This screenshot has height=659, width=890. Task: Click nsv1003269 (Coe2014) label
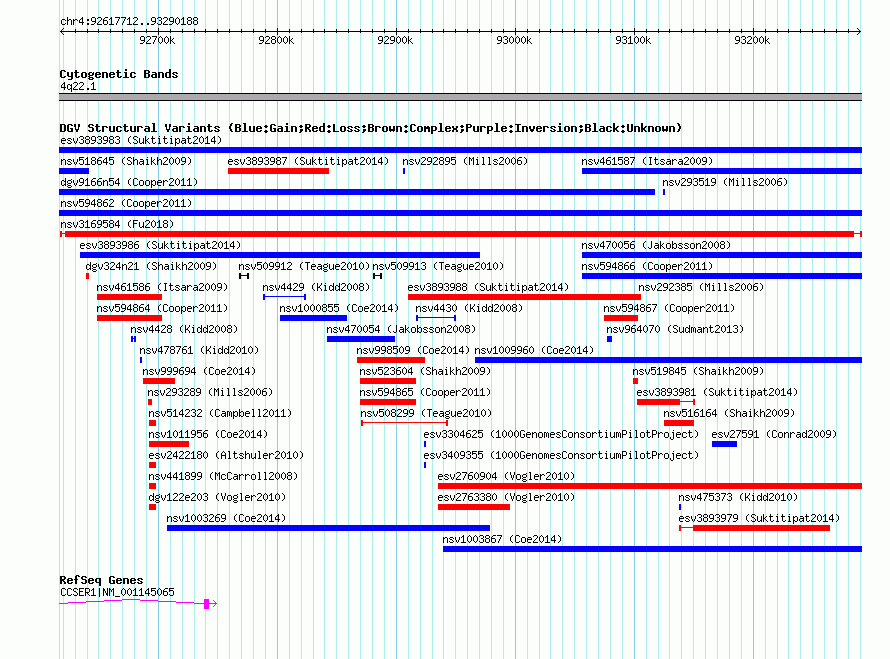(x=226, y=518)
